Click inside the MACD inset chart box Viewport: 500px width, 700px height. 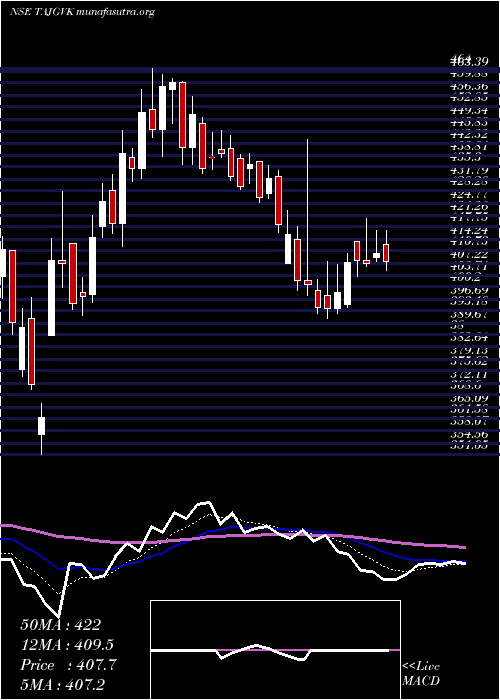tap(275, 650)
